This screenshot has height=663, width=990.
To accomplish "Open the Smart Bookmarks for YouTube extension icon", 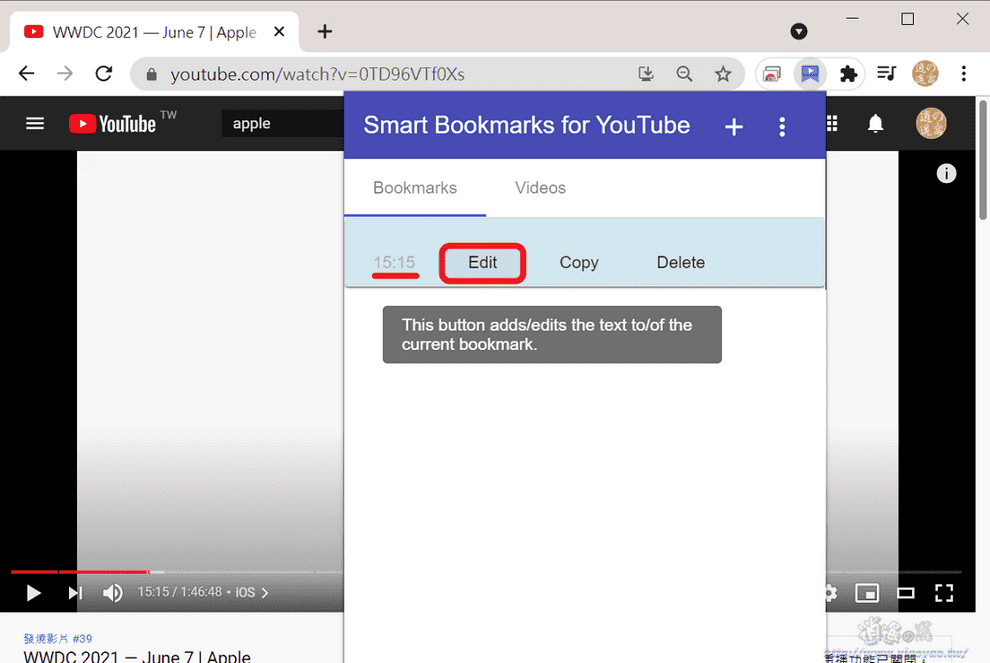I will 810,73.
